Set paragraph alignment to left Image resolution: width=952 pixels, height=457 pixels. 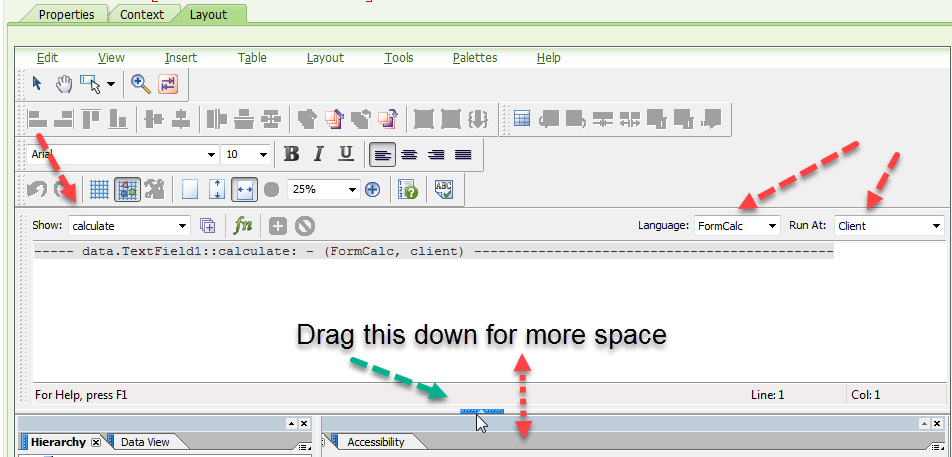coord(382,155)
